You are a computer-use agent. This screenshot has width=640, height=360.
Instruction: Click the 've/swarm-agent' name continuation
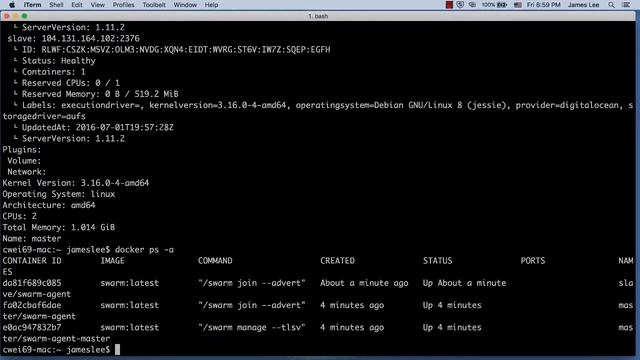[x=37, y=294]
